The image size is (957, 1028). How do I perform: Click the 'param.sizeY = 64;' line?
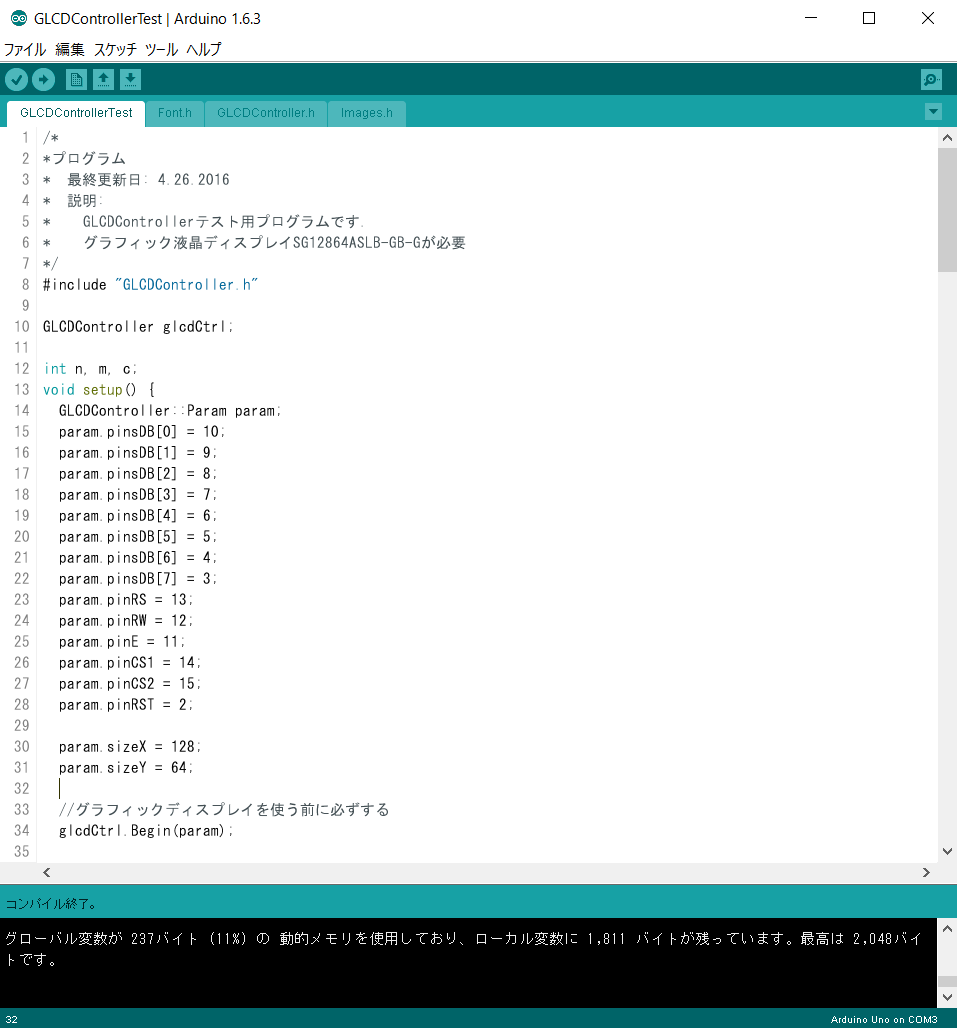[126, 767]
